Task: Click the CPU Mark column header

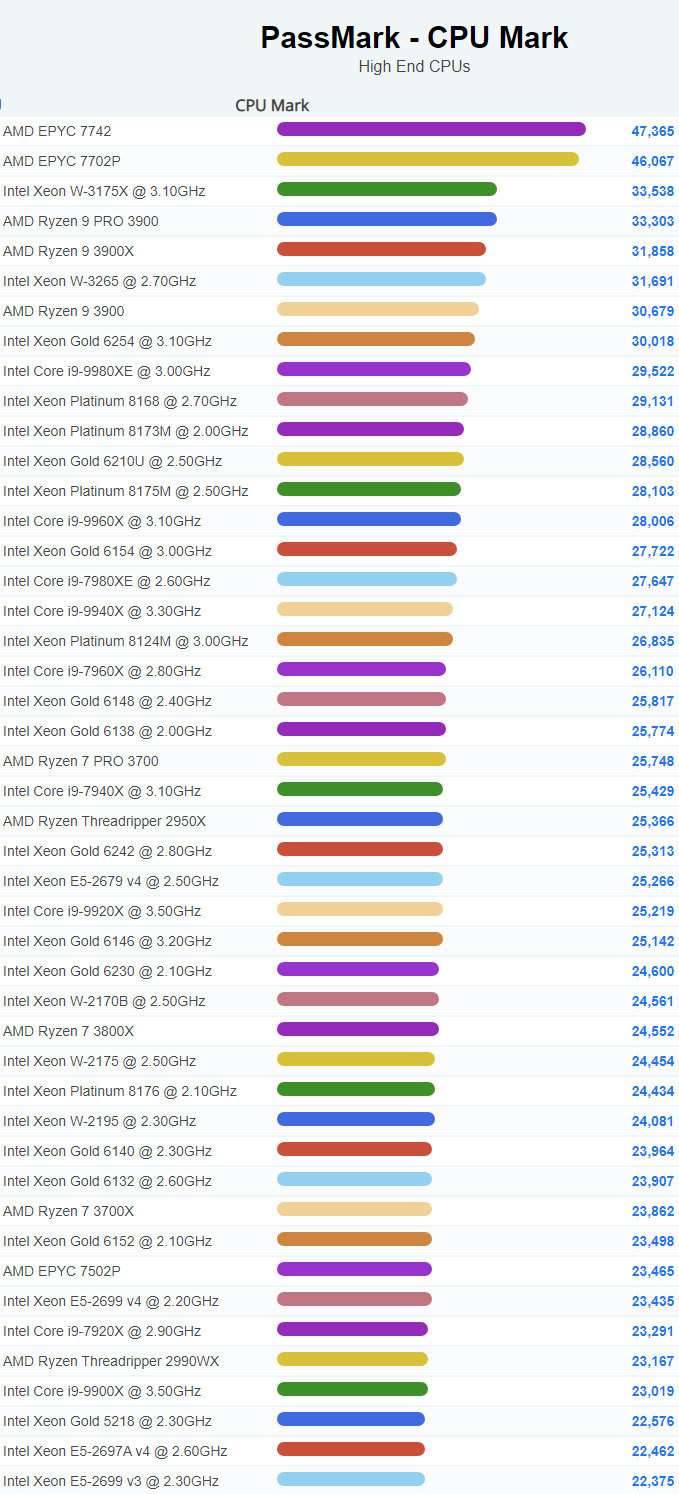Action: (272, 105)
